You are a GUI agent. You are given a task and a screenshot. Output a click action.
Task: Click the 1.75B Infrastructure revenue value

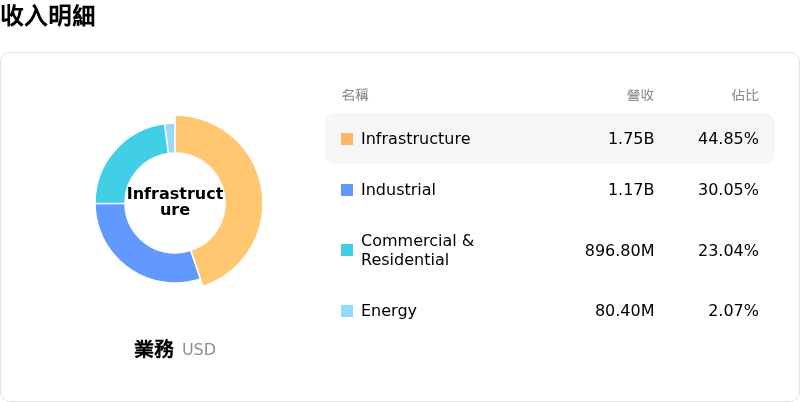coord(631,139)
